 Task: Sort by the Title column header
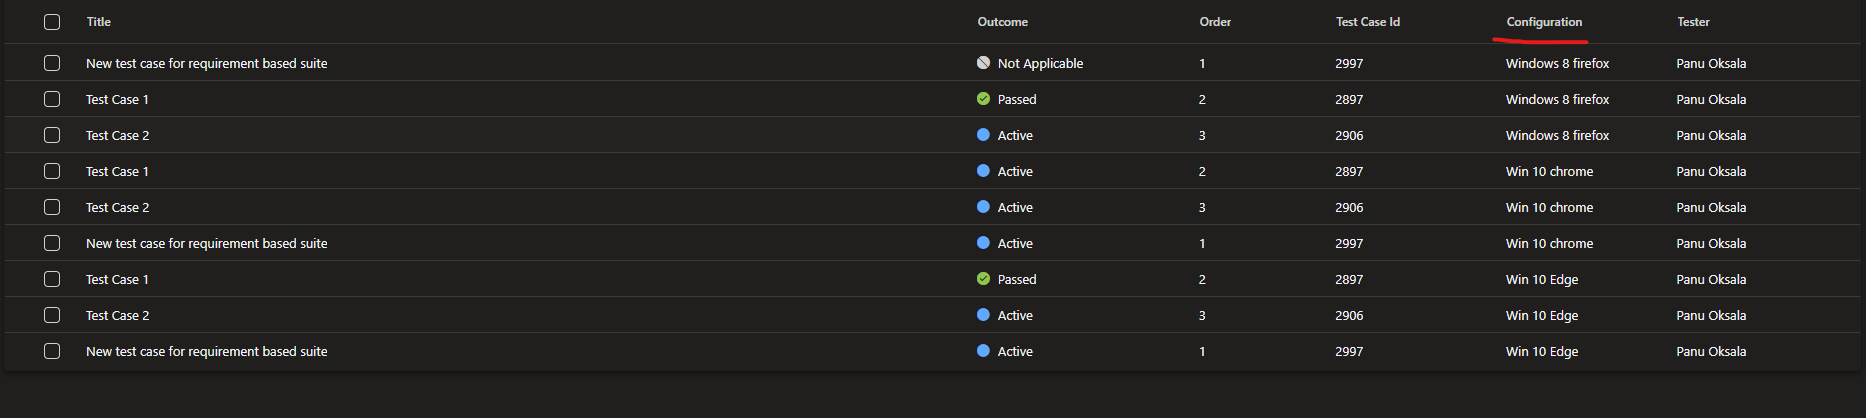tap(99, 22)
